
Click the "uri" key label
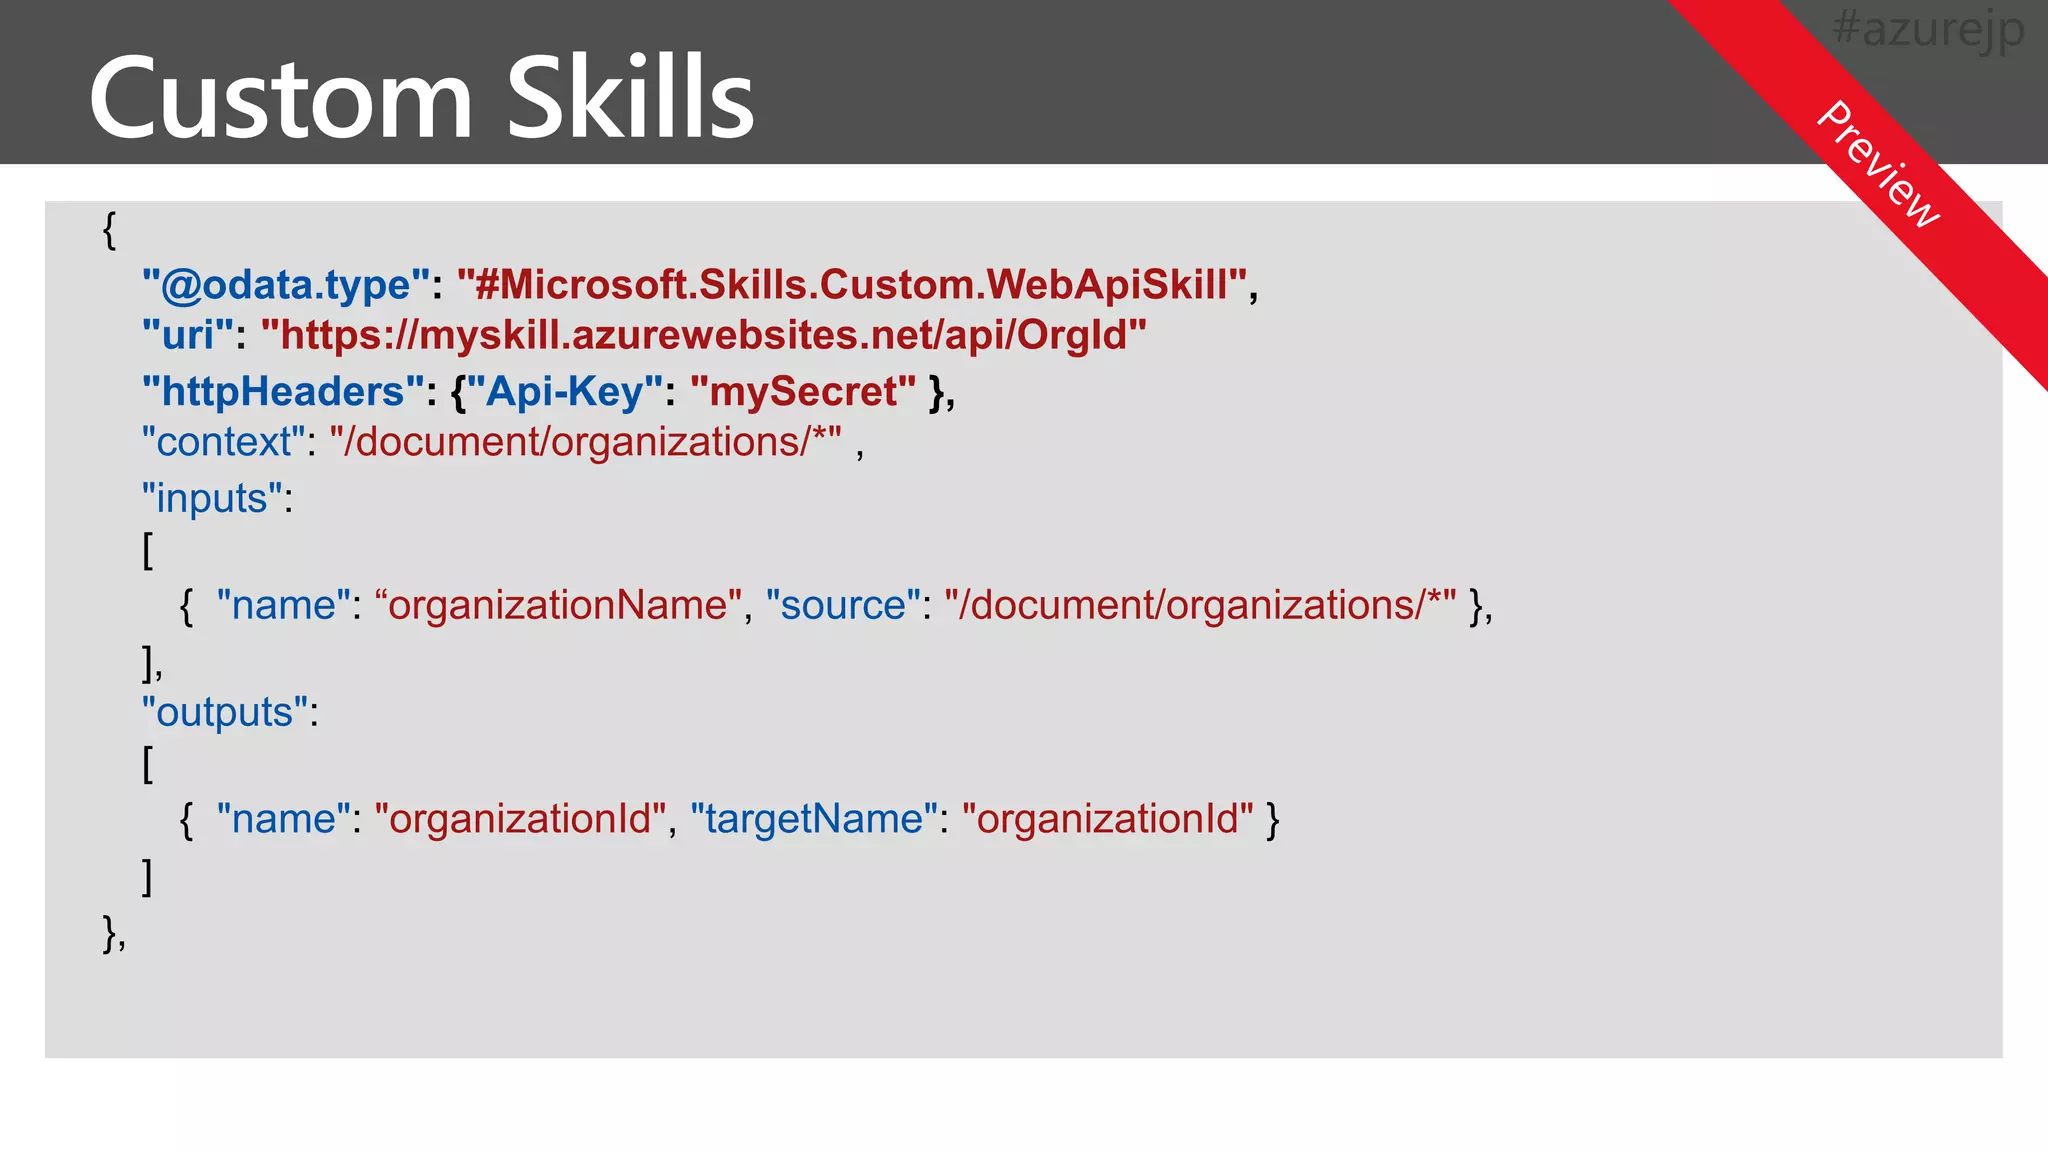[x=187, y=335]
